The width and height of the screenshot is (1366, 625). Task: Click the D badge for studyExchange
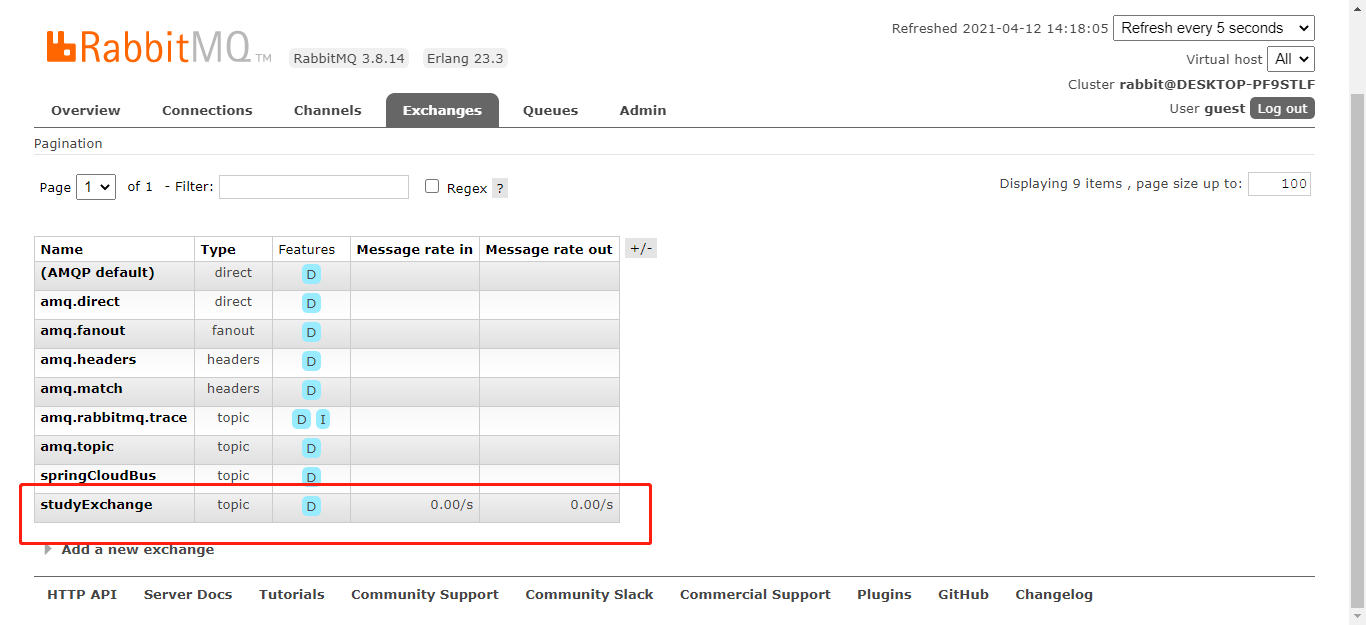pos(311,506)
